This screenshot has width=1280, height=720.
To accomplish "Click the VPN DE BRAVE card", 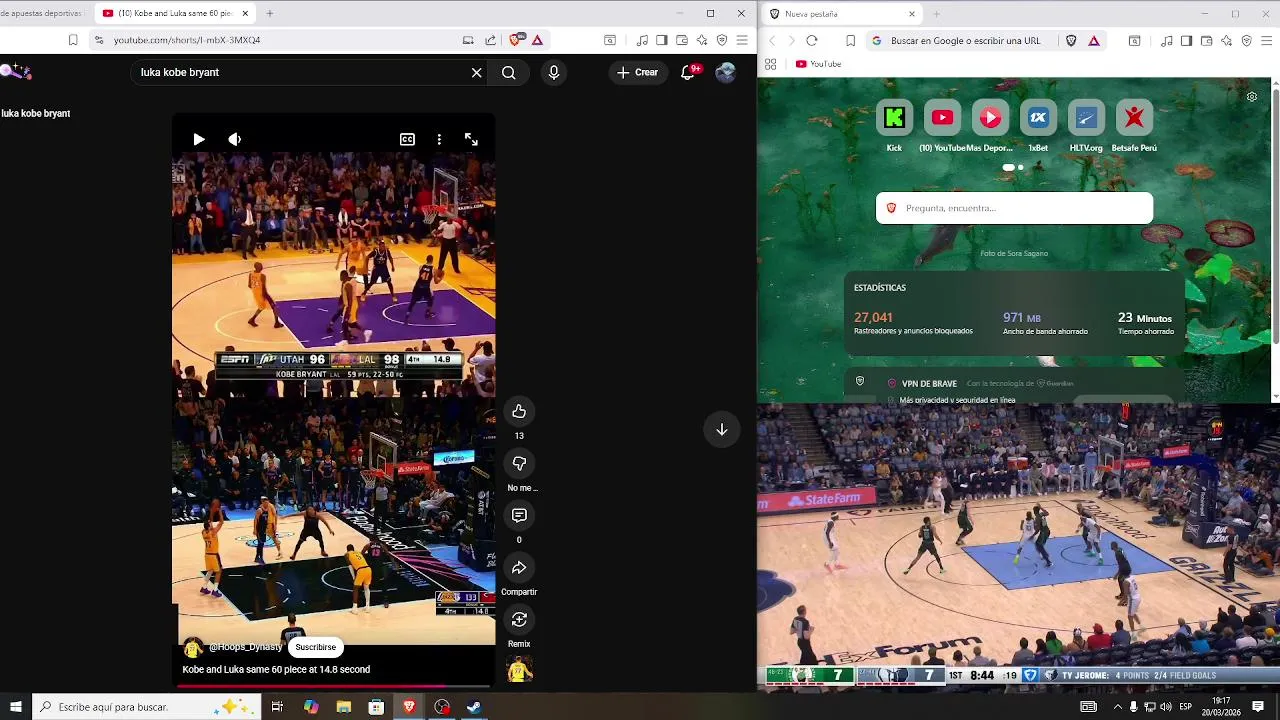I will click(1015, 386).
